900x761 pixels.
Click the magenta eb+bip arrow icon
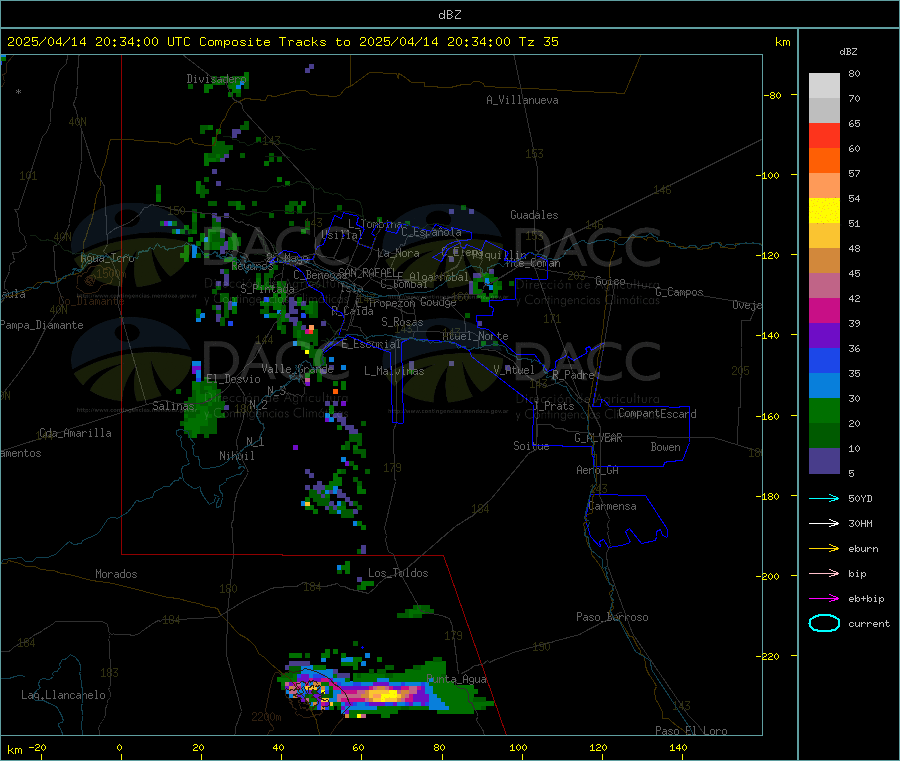coord(824,599)
